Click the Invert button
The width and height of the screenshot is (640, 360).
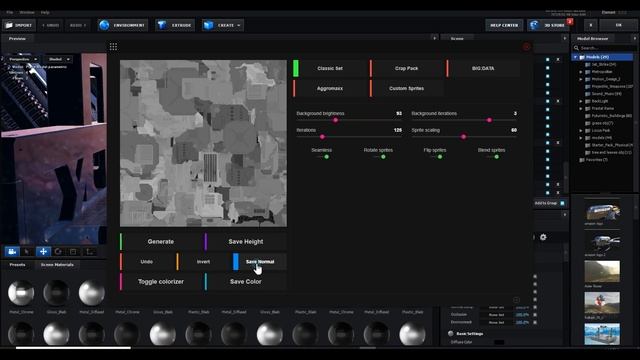[203, 262]
